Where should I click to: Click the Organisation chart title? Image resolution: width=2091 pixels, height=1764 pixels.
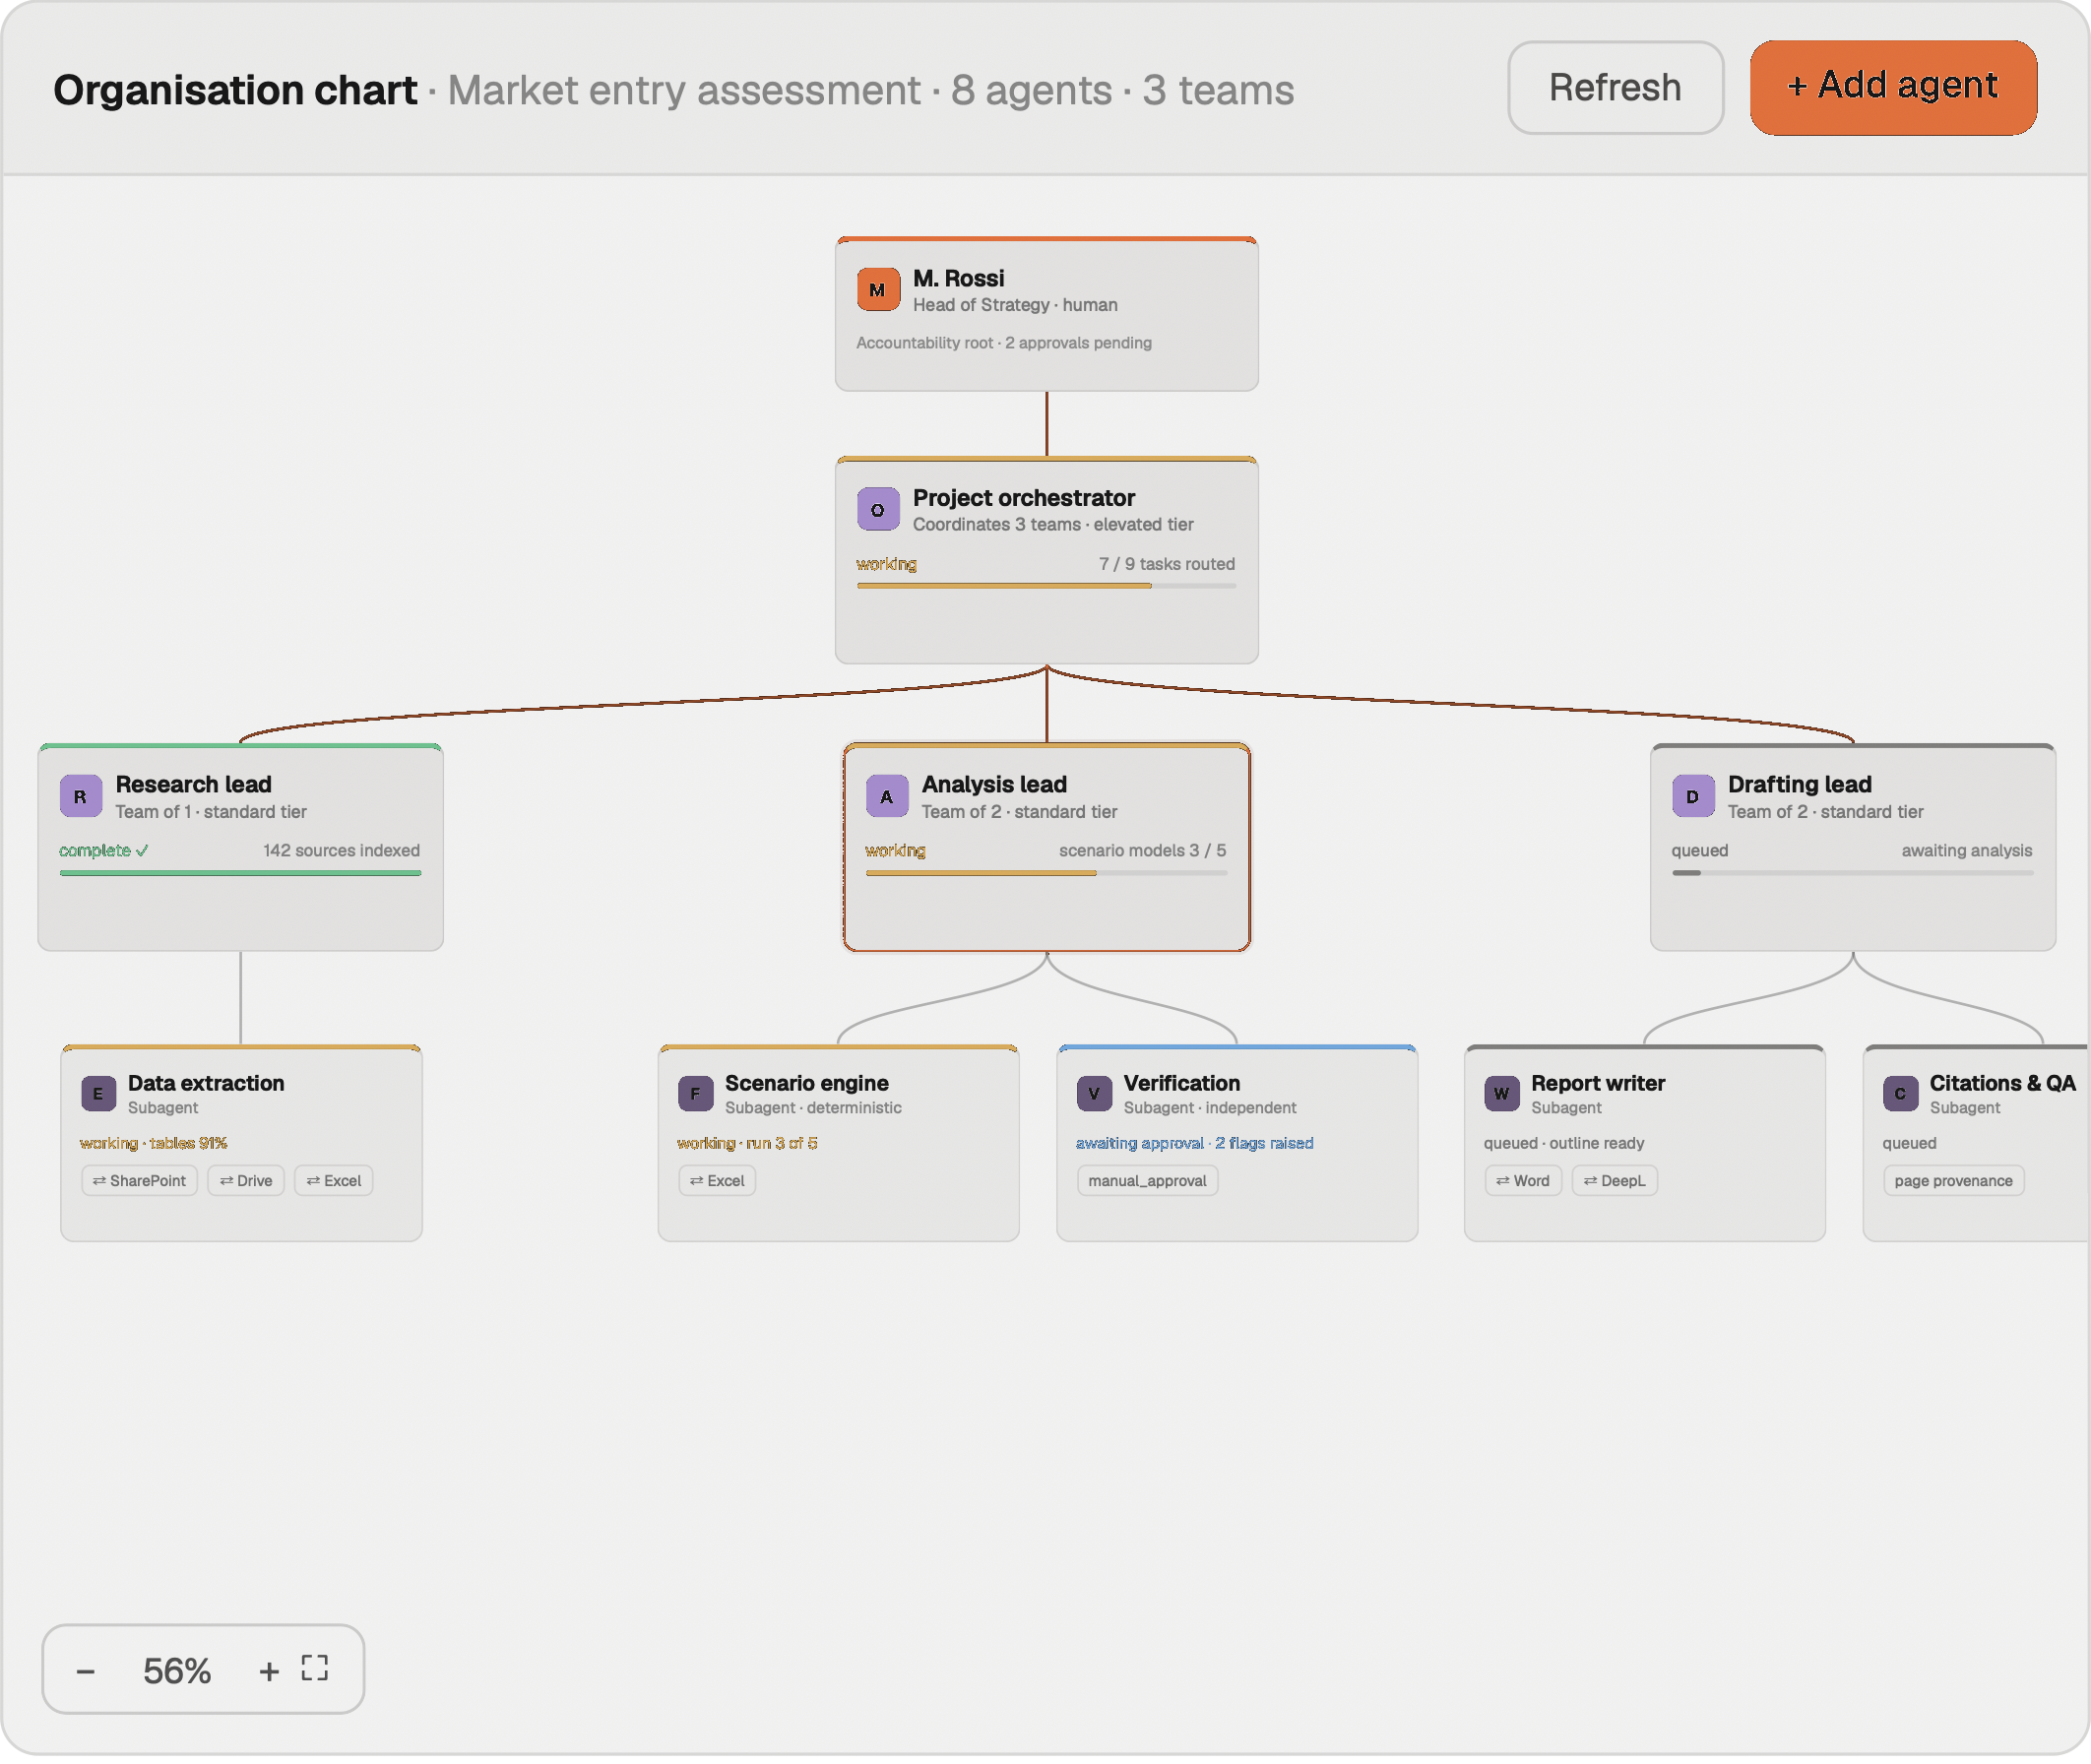coord(235,90)
